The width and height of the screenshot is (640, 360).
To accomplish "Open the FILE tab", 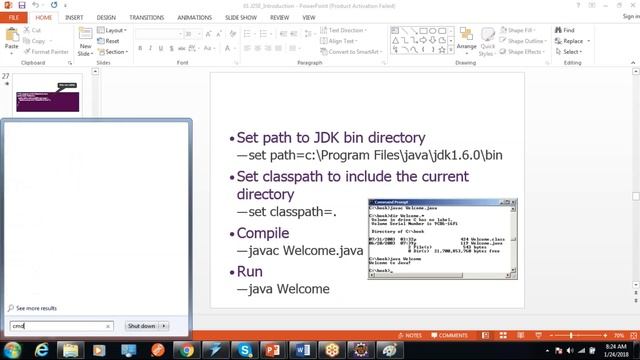I will click(x=14, y=18).
